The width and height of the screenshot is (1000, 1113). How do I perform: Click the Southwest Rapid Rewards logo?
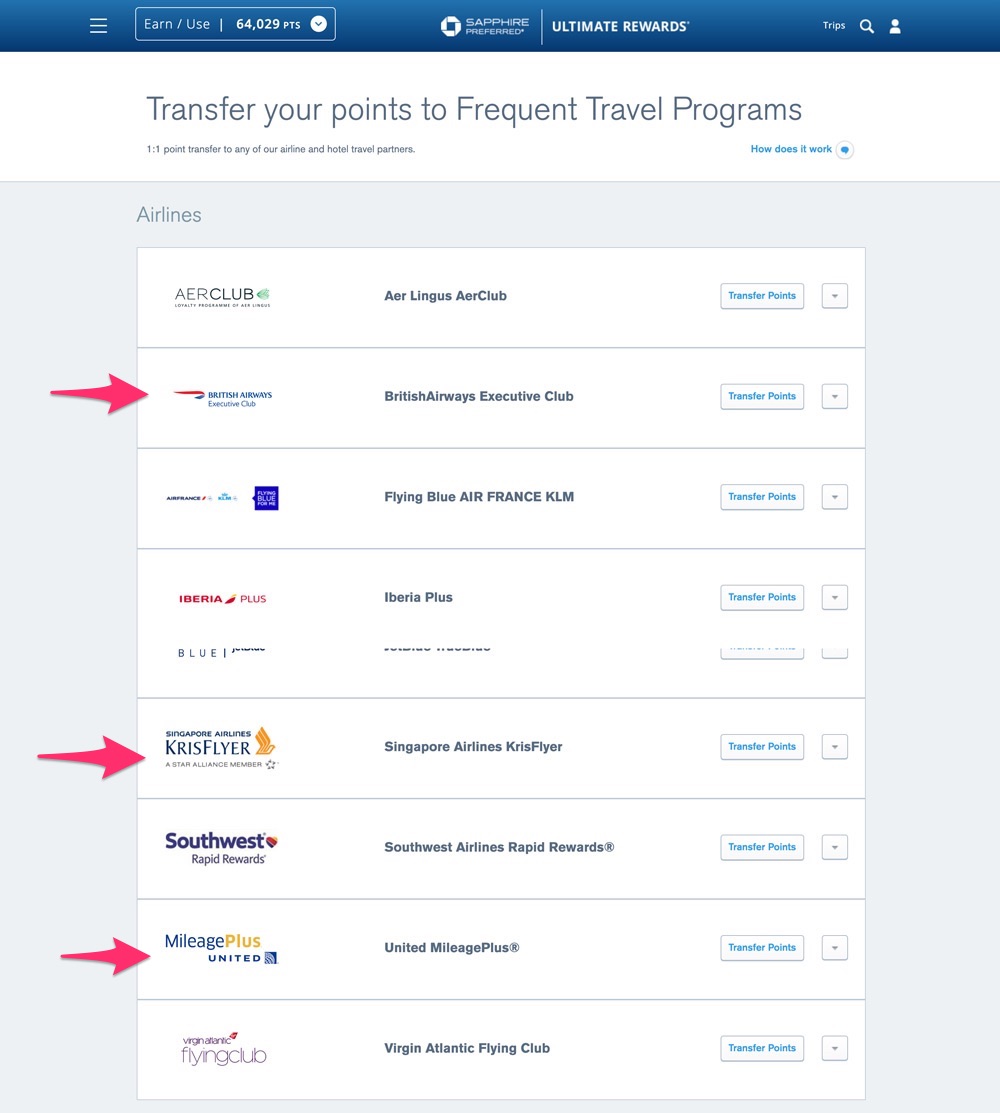(x=221, y=847)
